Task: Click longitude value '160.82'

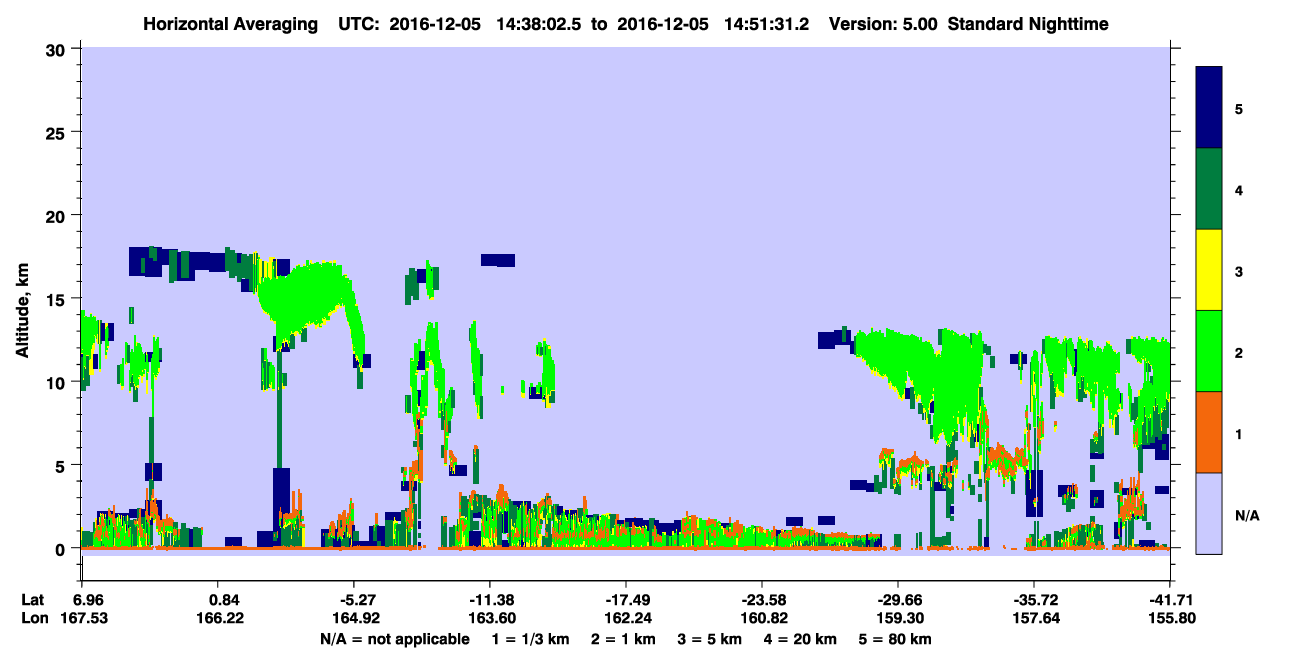Action: tap(763, 618)
